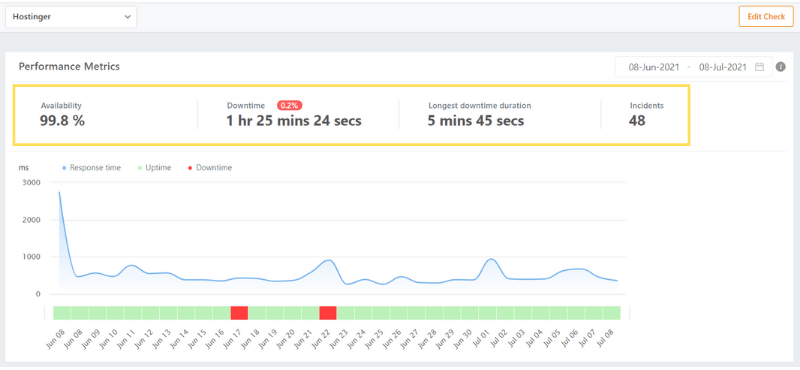This screenshot has height=370, width=800.
Task: Click the green uptime block for Jul 08
Action: (612, 313)
